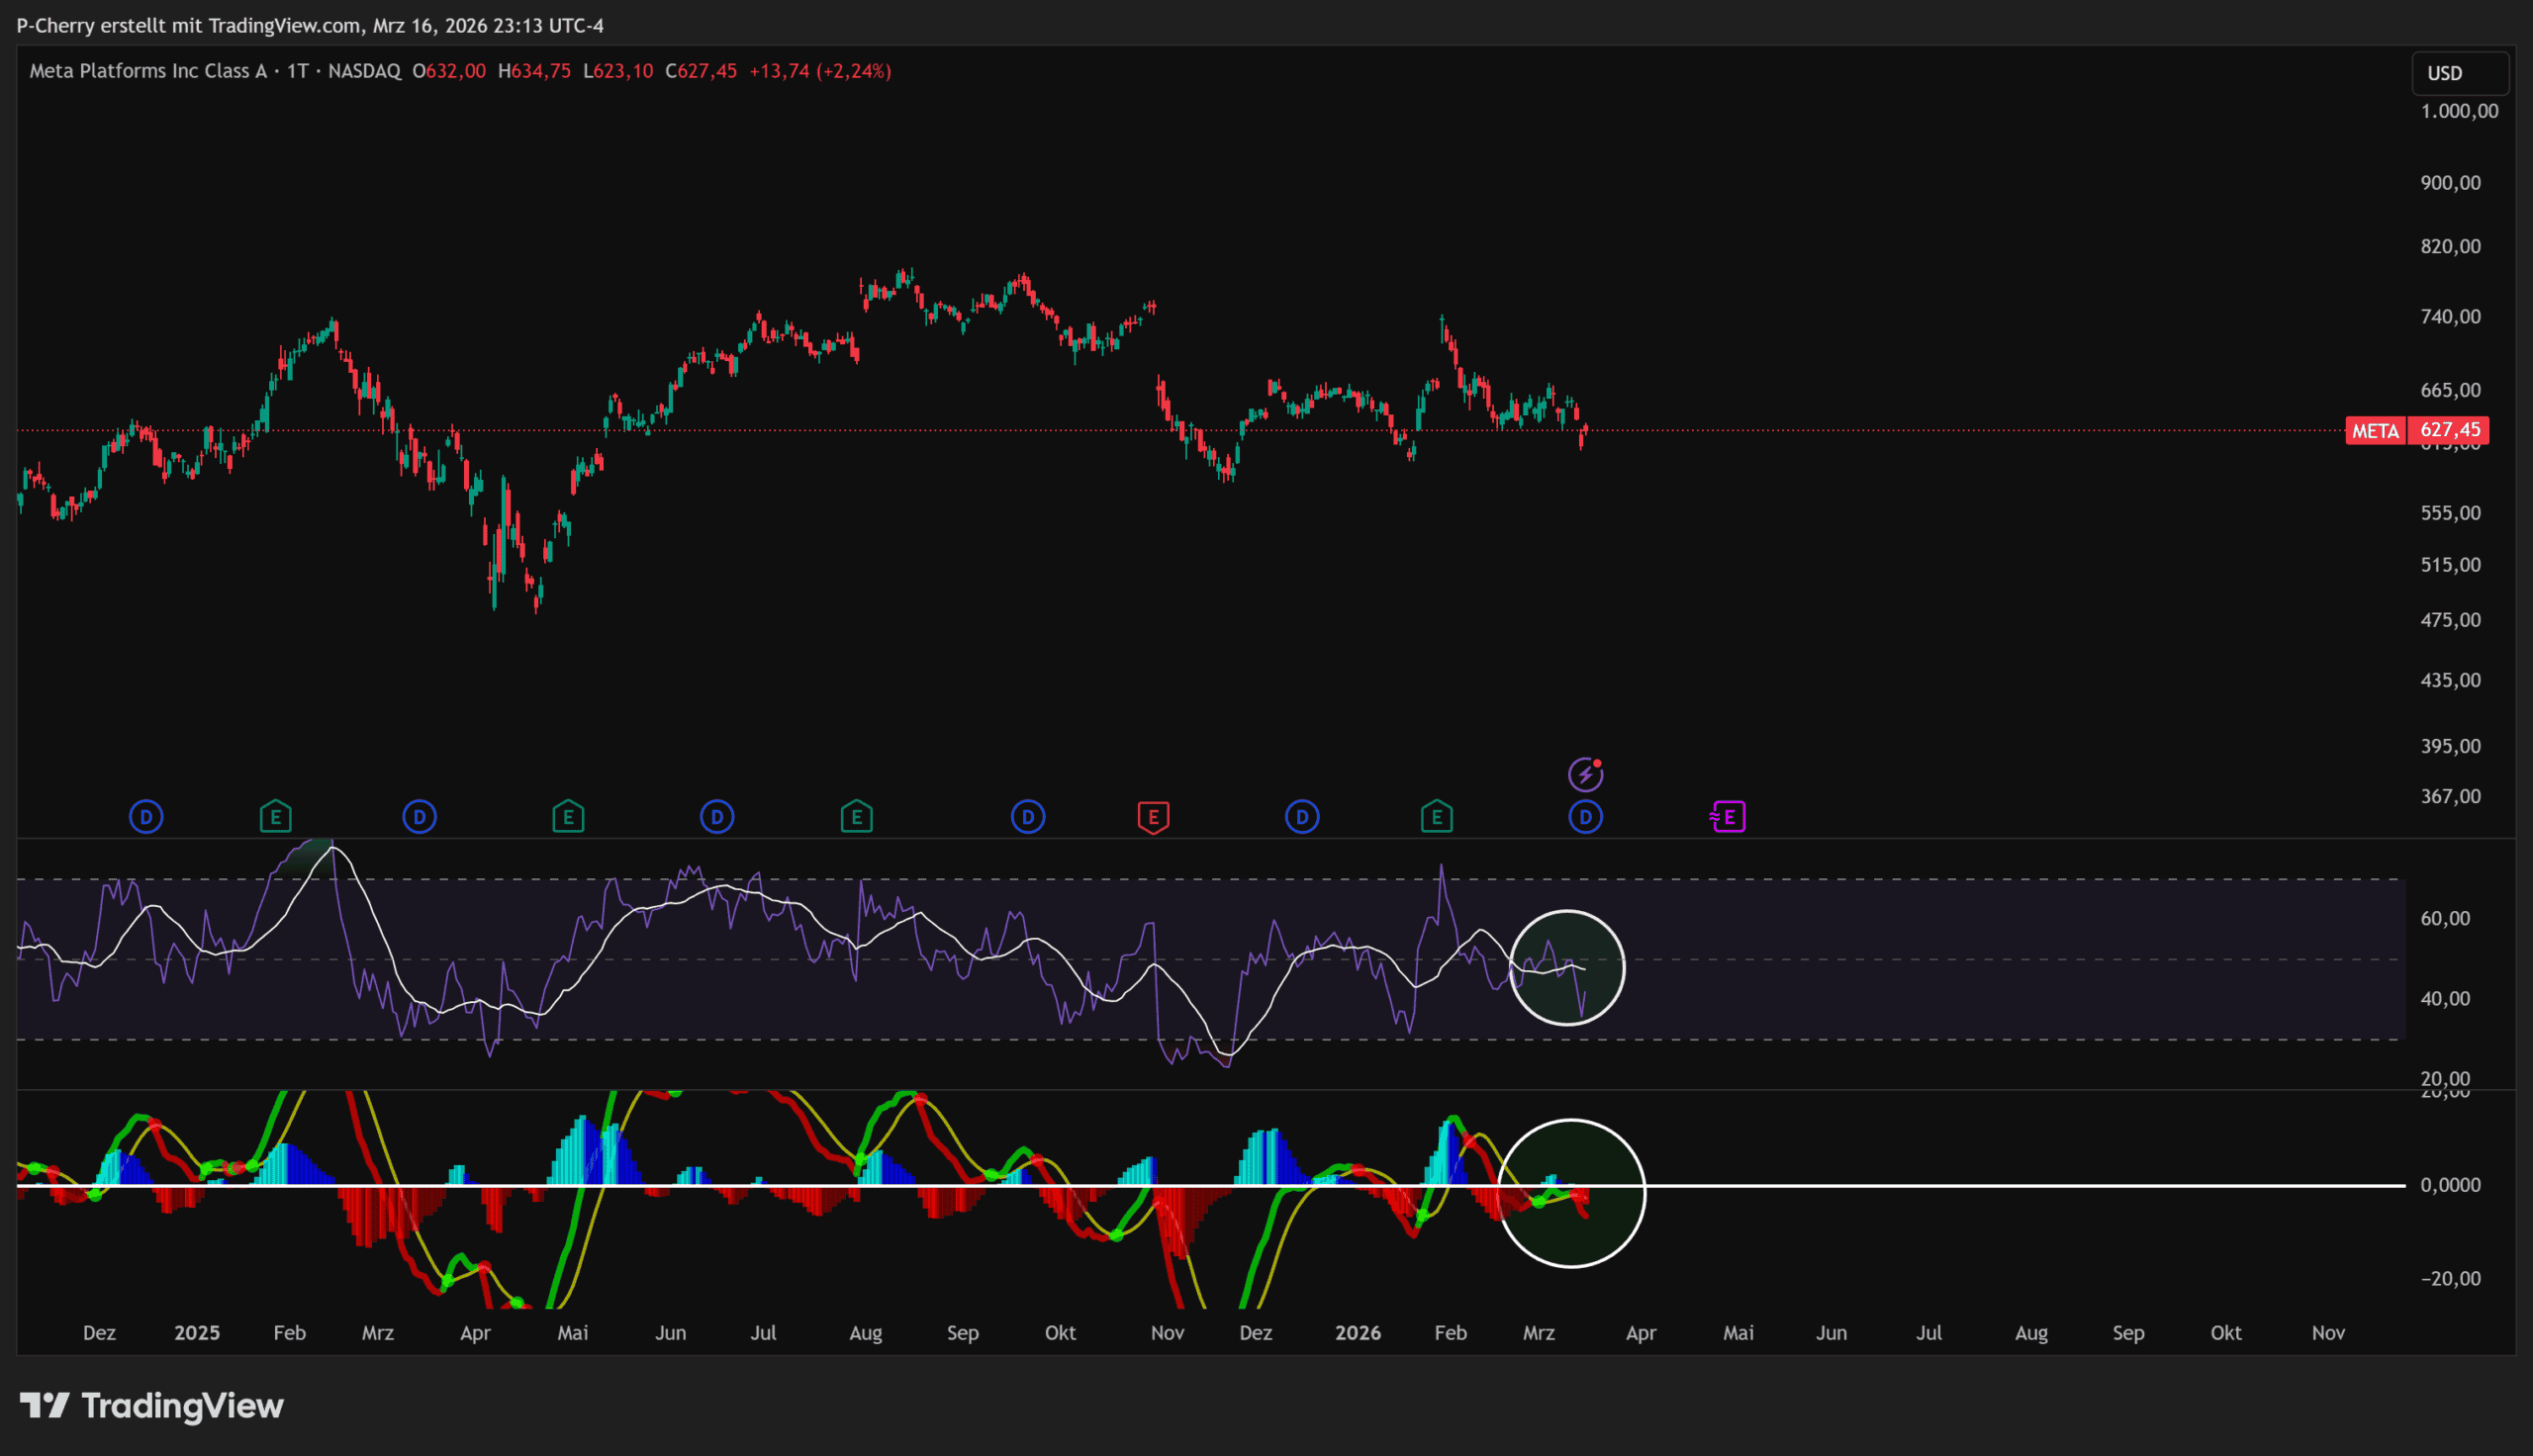Click the 2026 label on time axis
This screenshot has width=2533, height=1456.
tap(1357, 1332)
